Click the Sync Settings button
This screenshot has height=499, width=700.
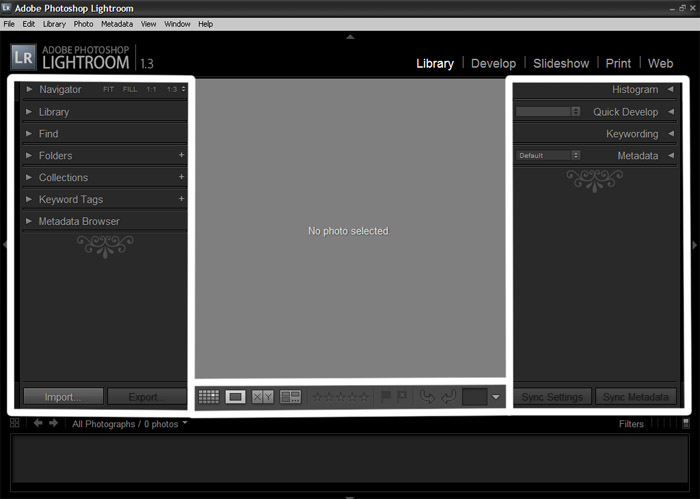click(x=553, y=397)
